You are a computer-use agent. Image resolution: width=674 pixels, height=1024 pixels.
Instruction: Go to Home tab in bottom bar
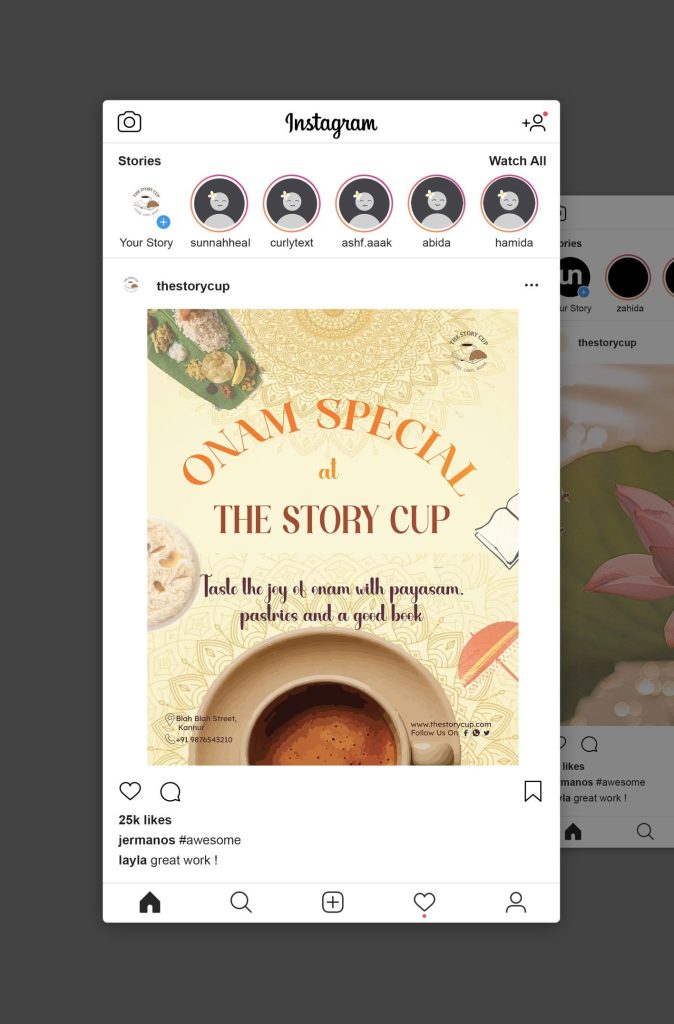(150, 902)
